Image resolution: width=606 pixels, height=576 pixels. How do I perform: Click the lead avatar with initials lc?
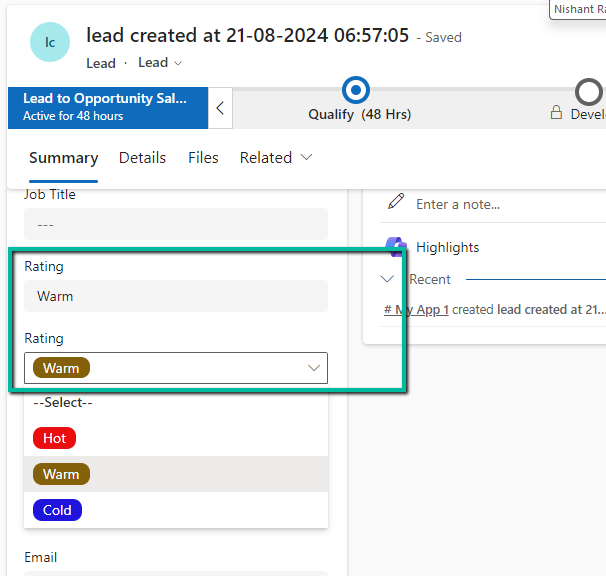pos(50,42)
